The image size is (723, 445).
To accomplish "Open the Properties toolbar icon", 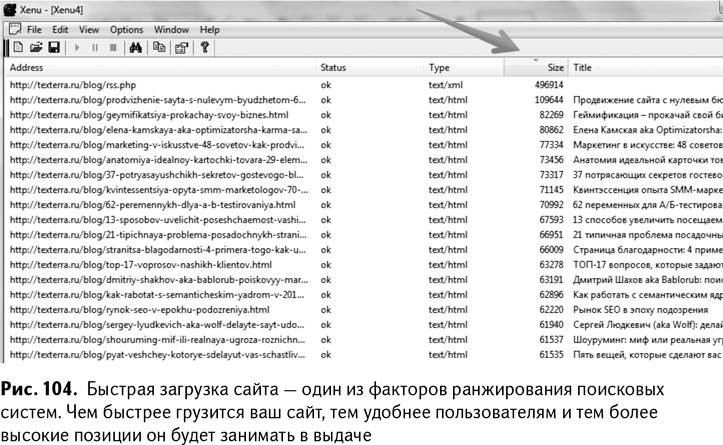I will [x=180, y=47].
